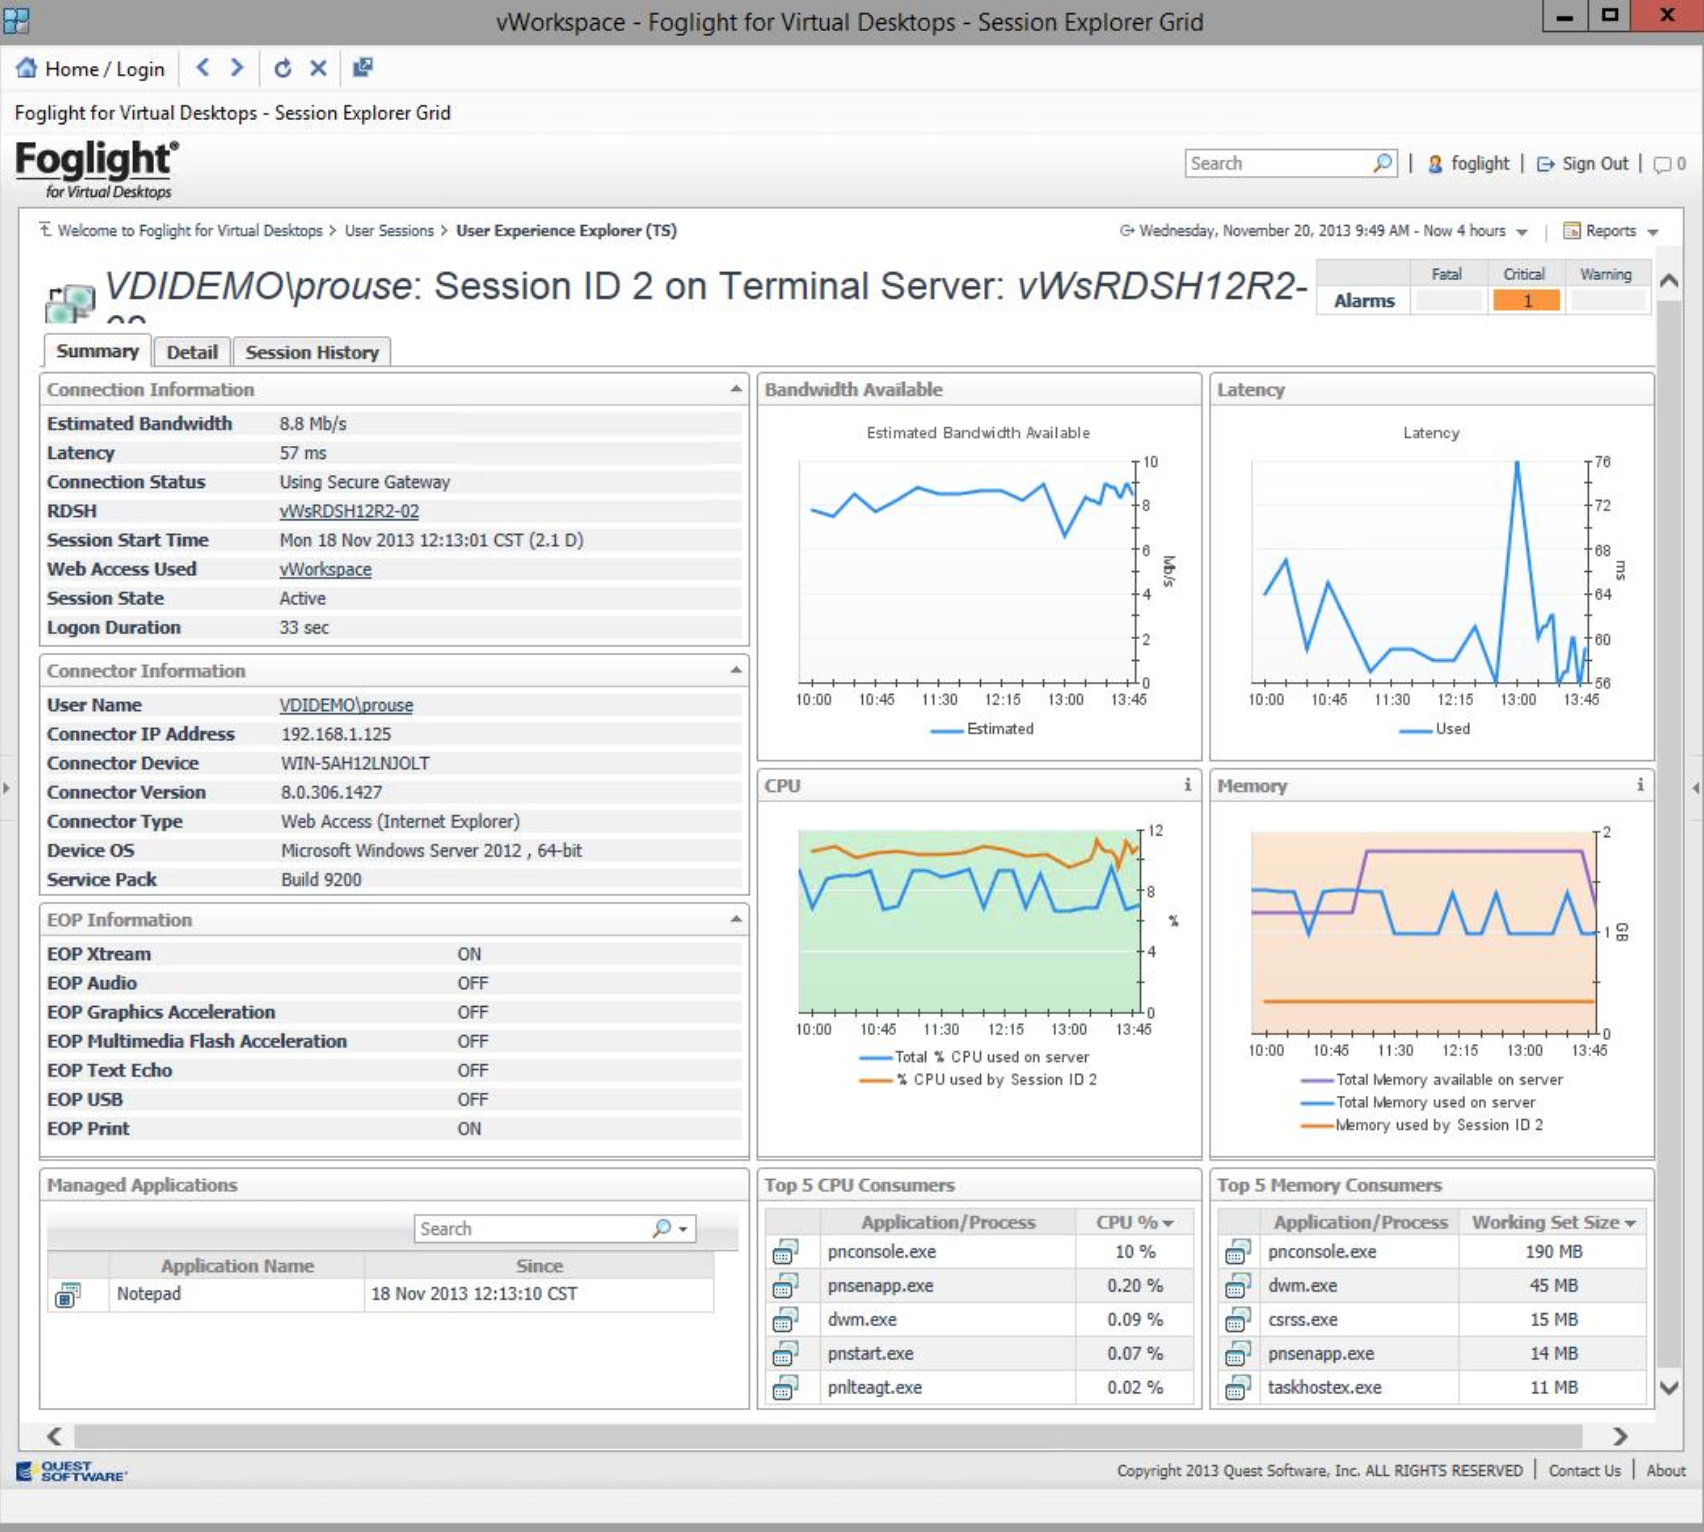Click the csrss.exe process icon
The height and width of the screenshot is (1532, 1704).
1238,1320
